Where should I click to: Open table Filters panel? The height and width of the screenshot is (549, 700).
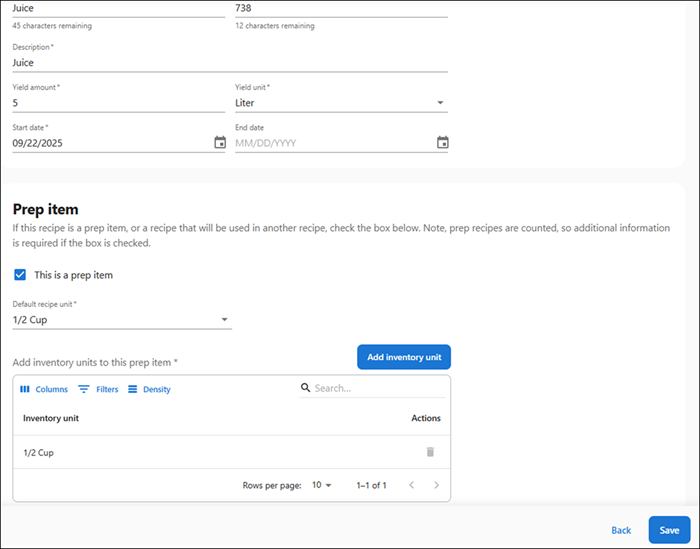[98, 389]
